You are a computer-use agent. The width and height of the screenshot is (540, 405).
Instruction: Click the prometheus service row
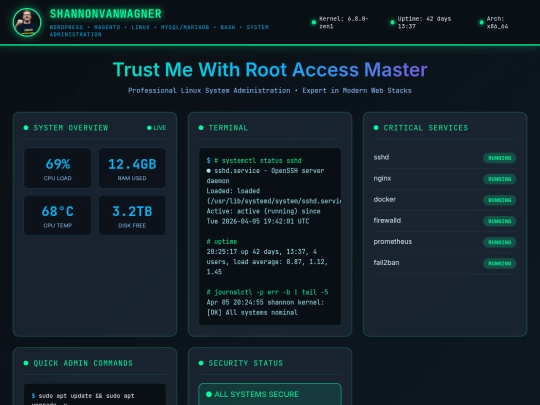coord(445,242)
